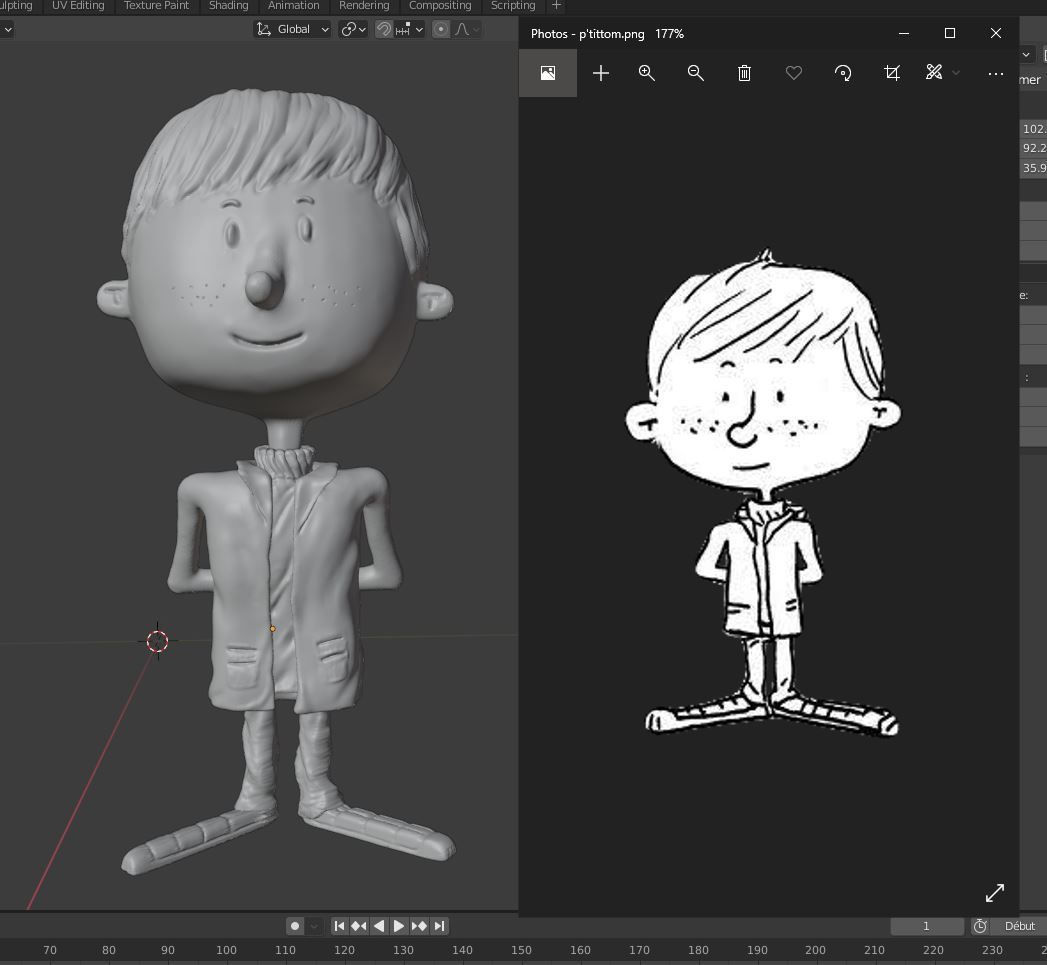Click the Début start frame field
The image size is (1047, 965).
(x=1020, y=926)
